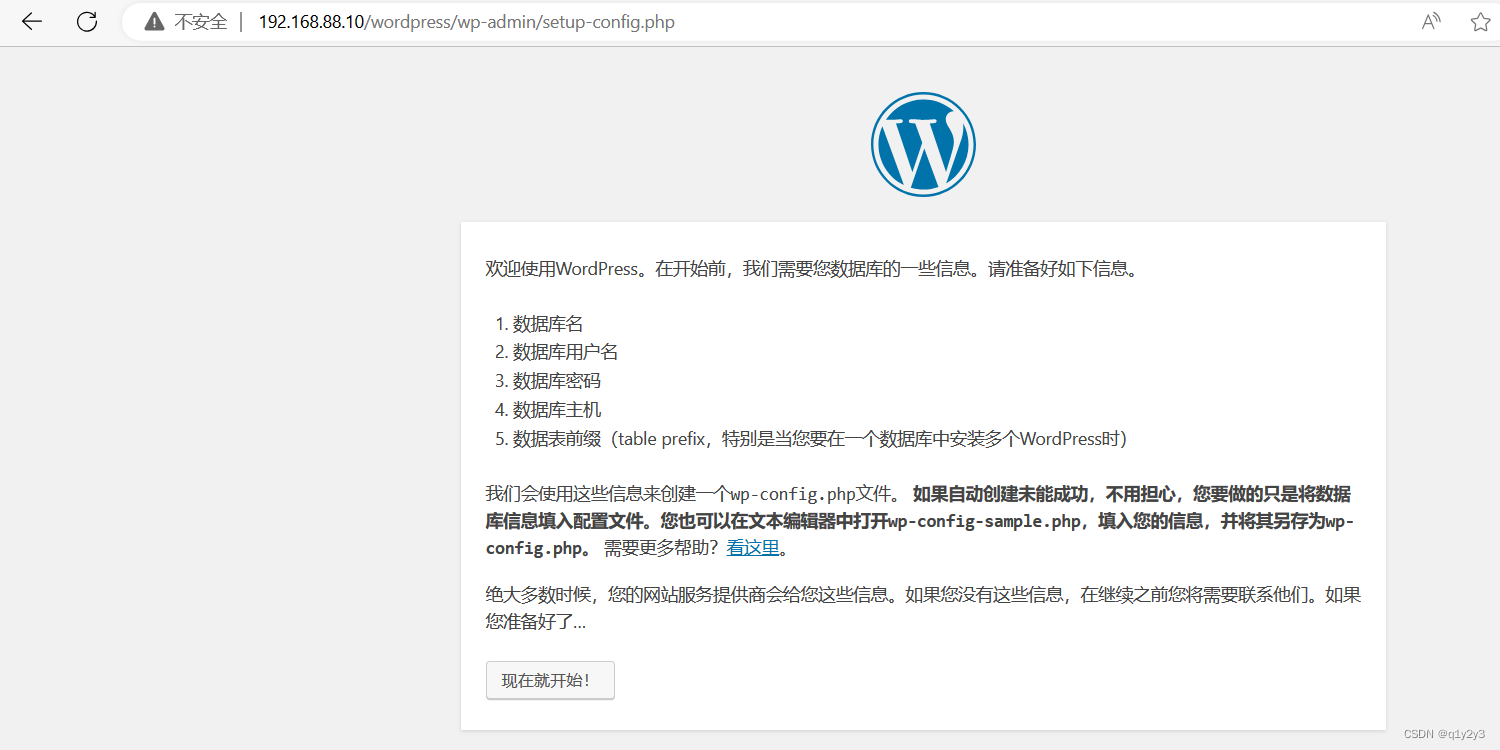The height and width of the screenshot is (750, 1500).
Task: Click the 不安全 security label
Action: point(201,22)
